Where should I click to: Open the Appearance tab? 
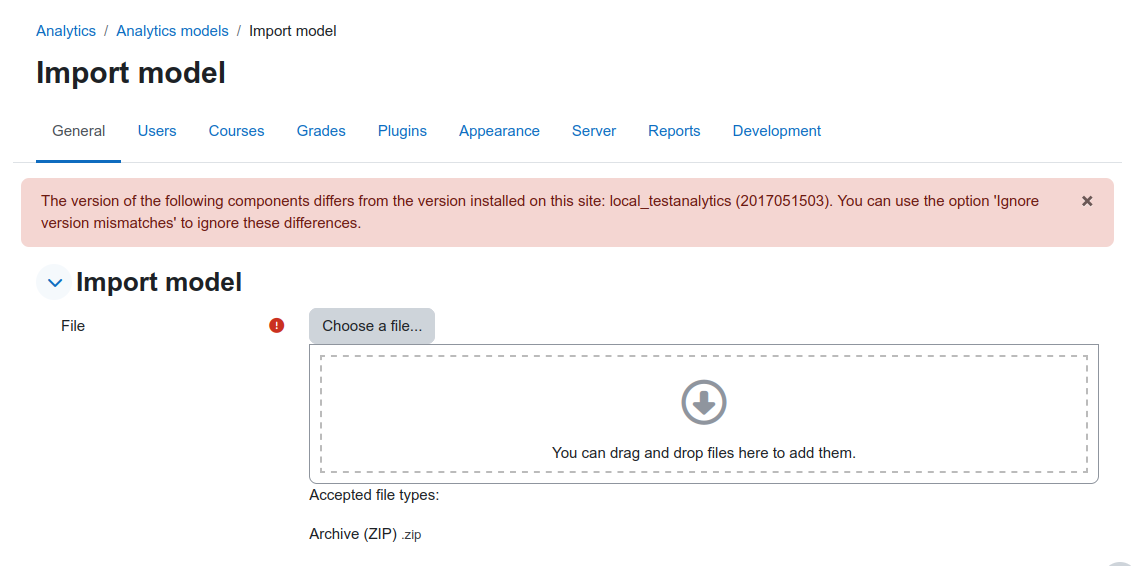pyautogui.click(x=499, y=131)
